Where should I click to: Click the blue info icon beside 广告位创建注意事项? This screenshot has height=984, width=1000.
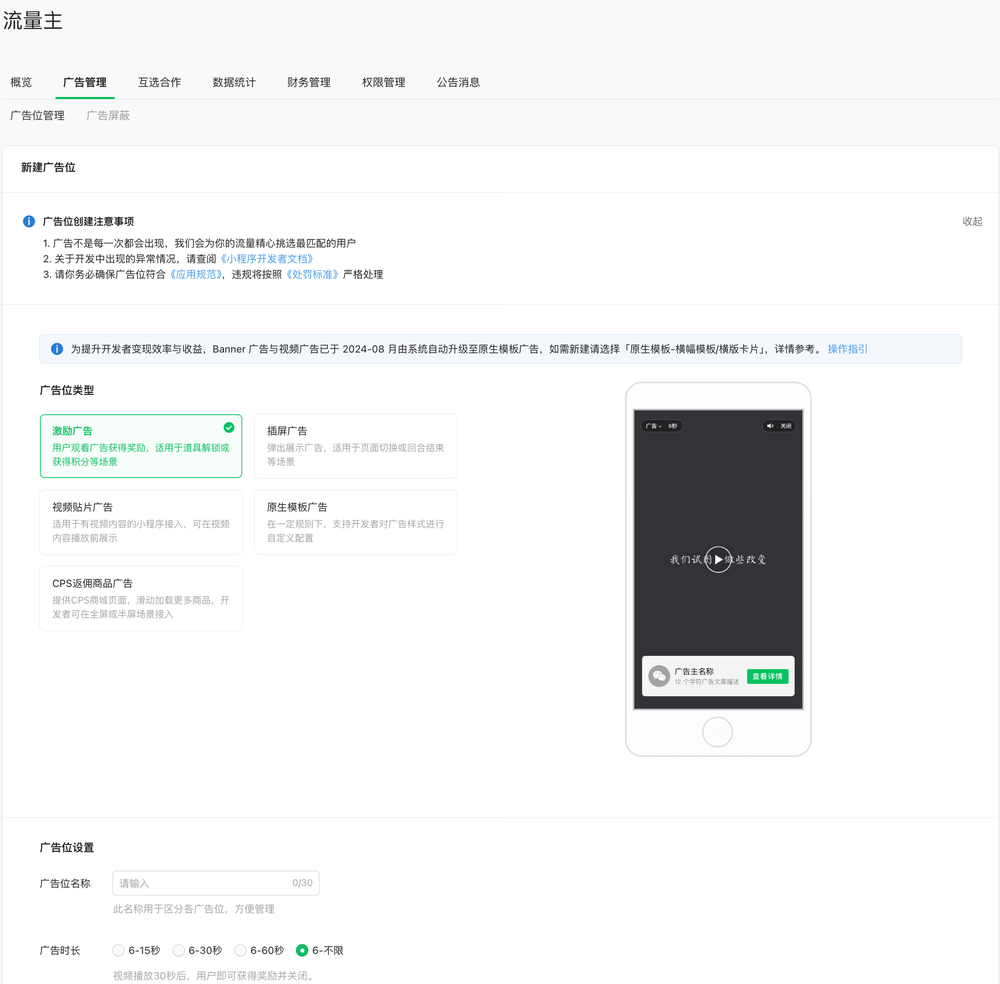[x=29, y=221]
